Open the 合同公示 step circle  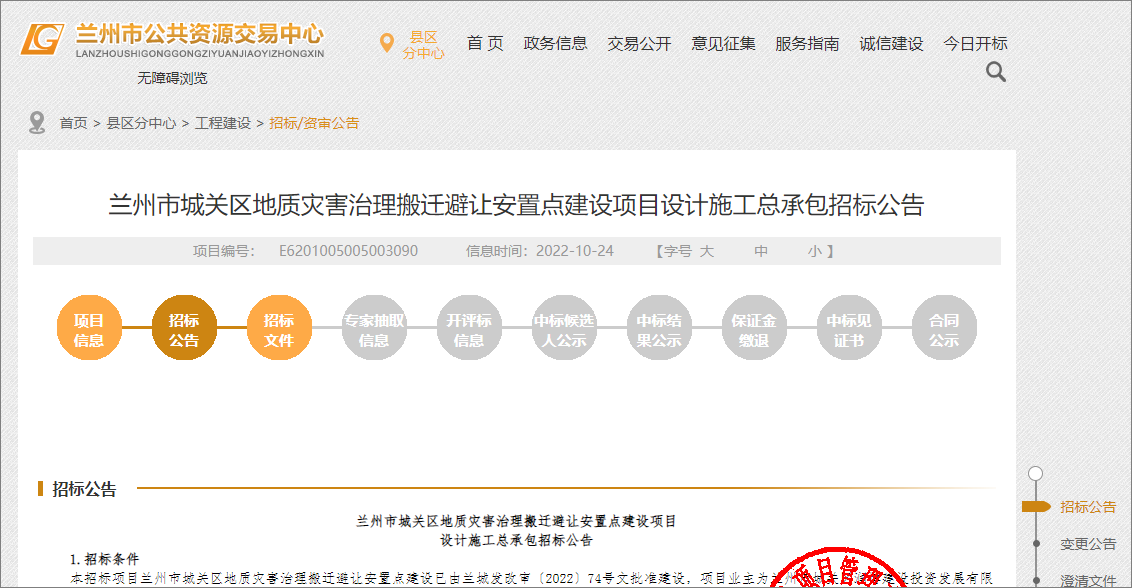tap(943, 329)
